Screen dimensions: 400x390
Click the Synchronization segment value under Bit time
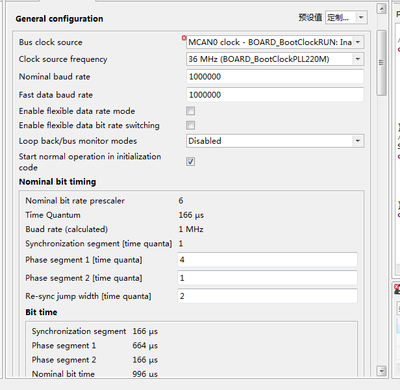coord(145,331)
